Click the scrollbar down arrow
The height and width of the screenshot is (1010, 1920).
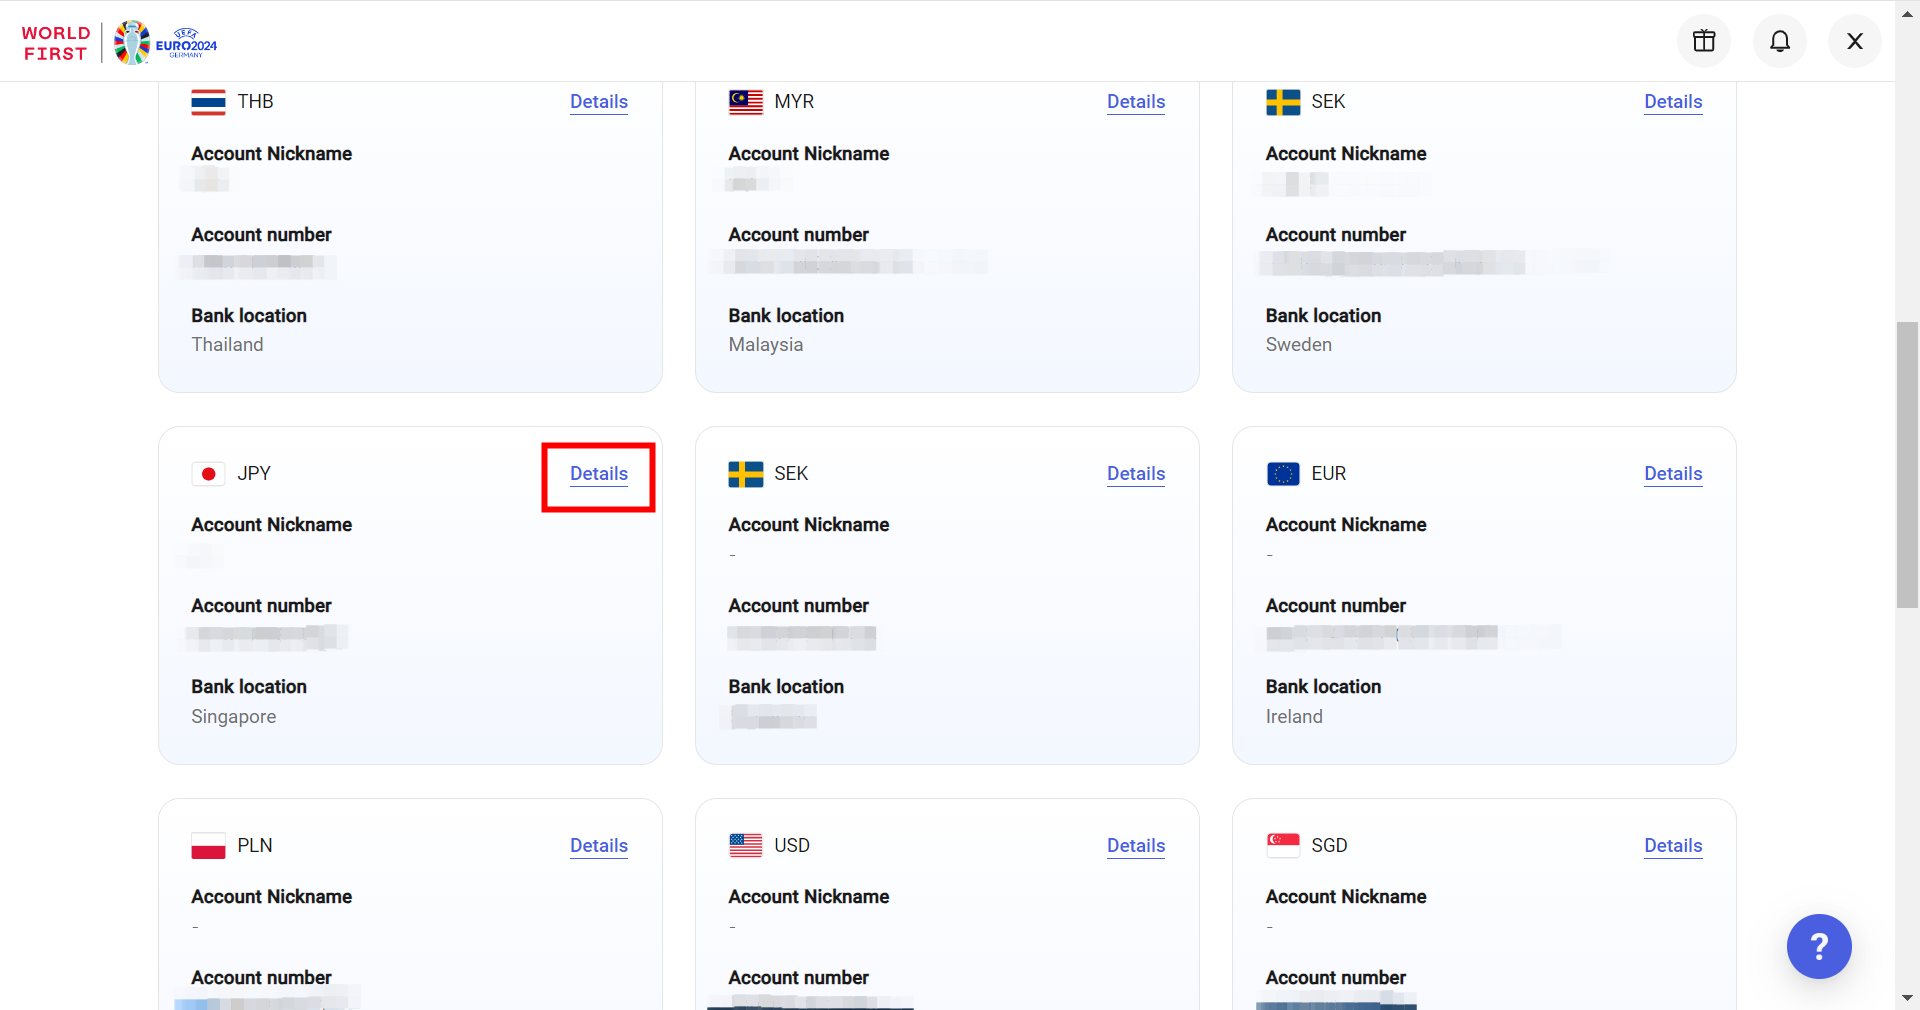1907,998
